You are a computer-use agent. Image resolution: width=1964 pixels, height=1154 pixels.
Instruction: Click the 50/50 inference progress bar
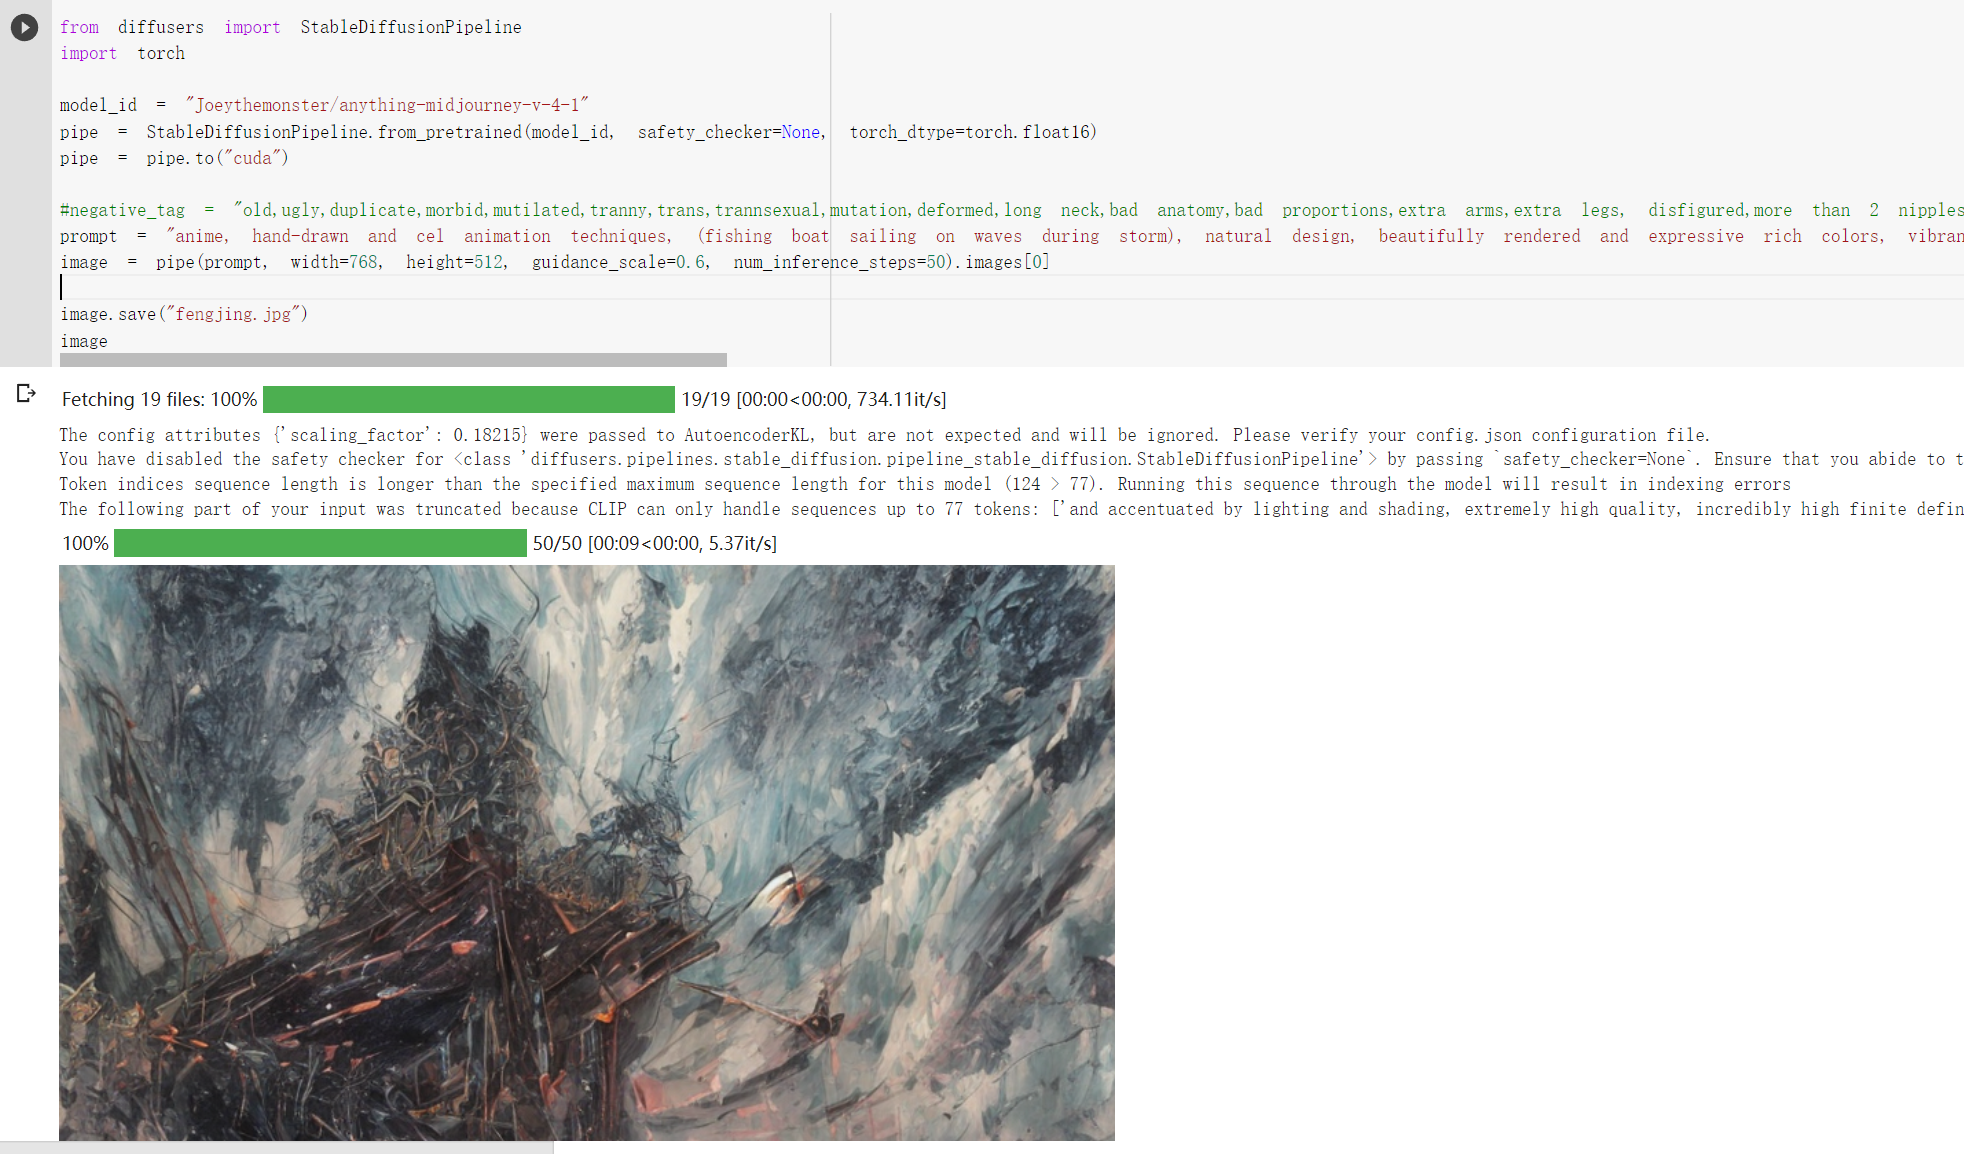tap(320, 543)
